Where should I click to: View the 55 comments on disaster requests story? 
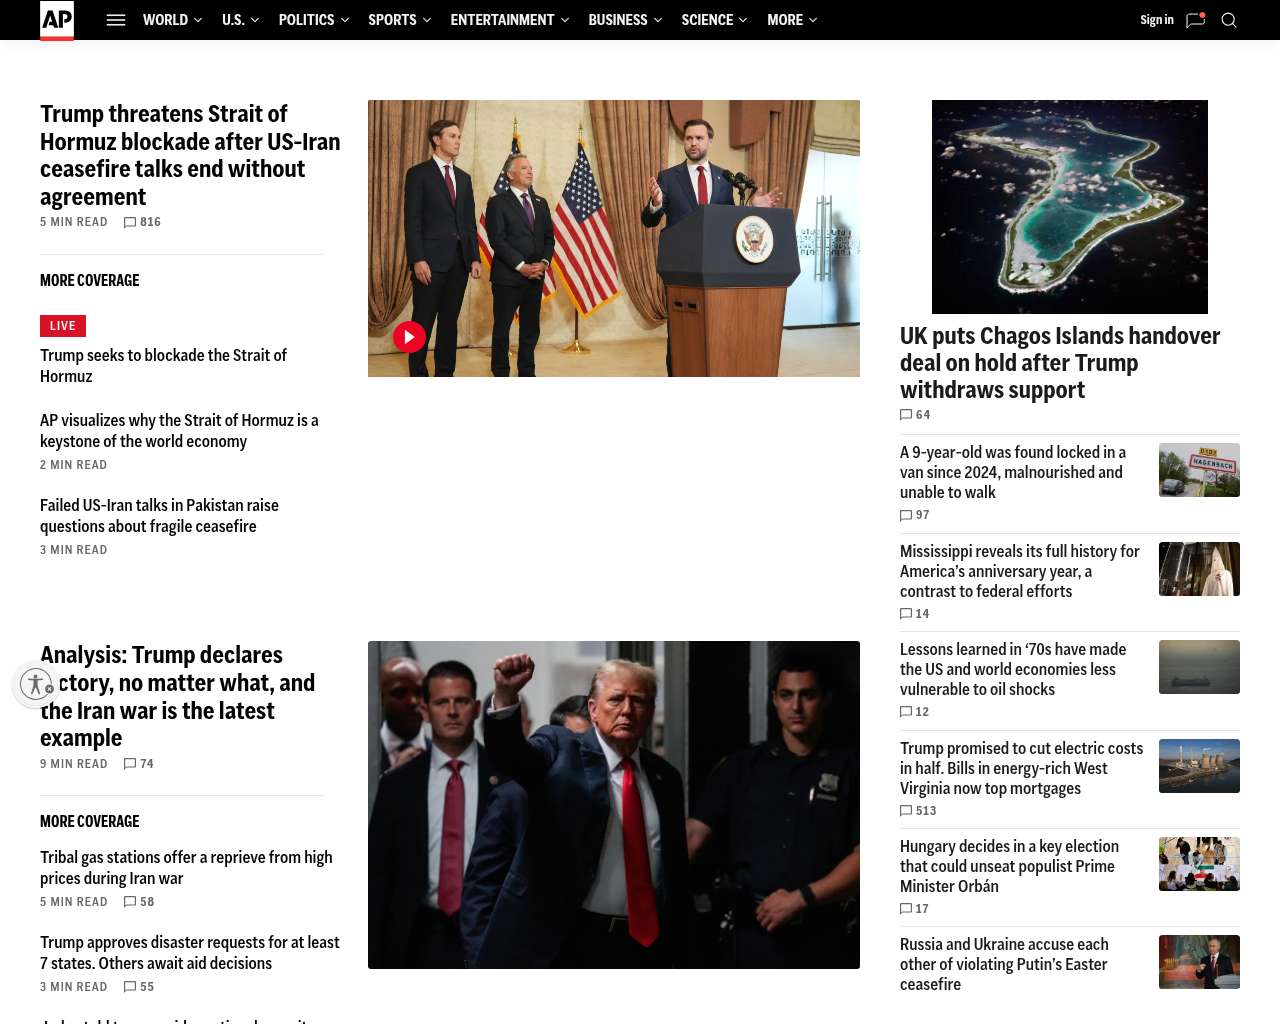(x=139, y=987)
